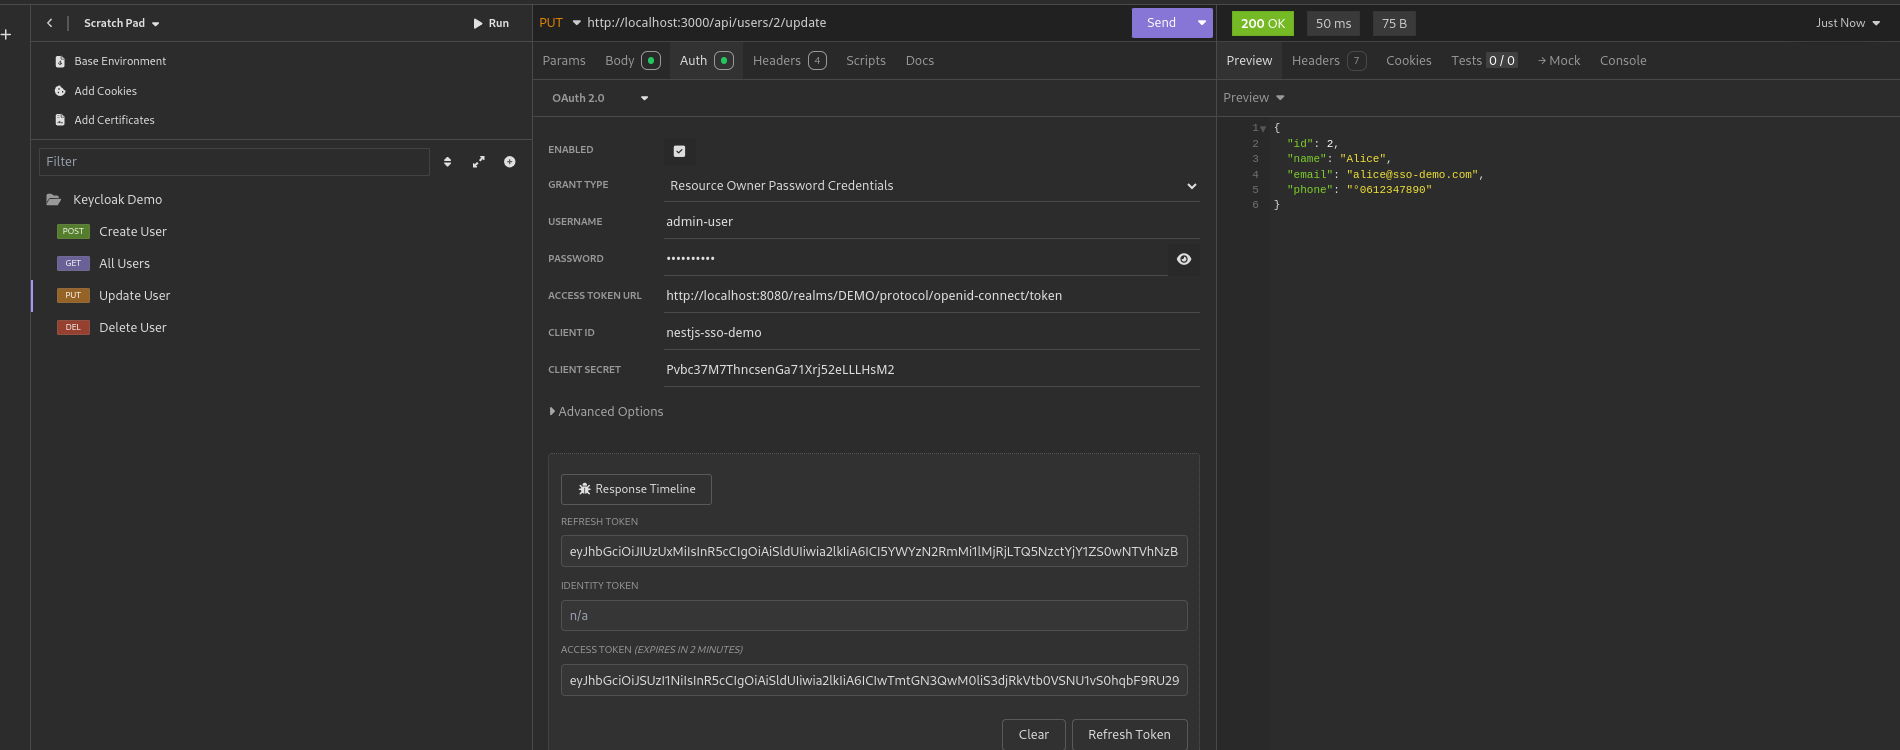This screenshot has width=1900, height=750.
Task: Click the "alice@sso-demo.com" email value
Action: 1412,175
